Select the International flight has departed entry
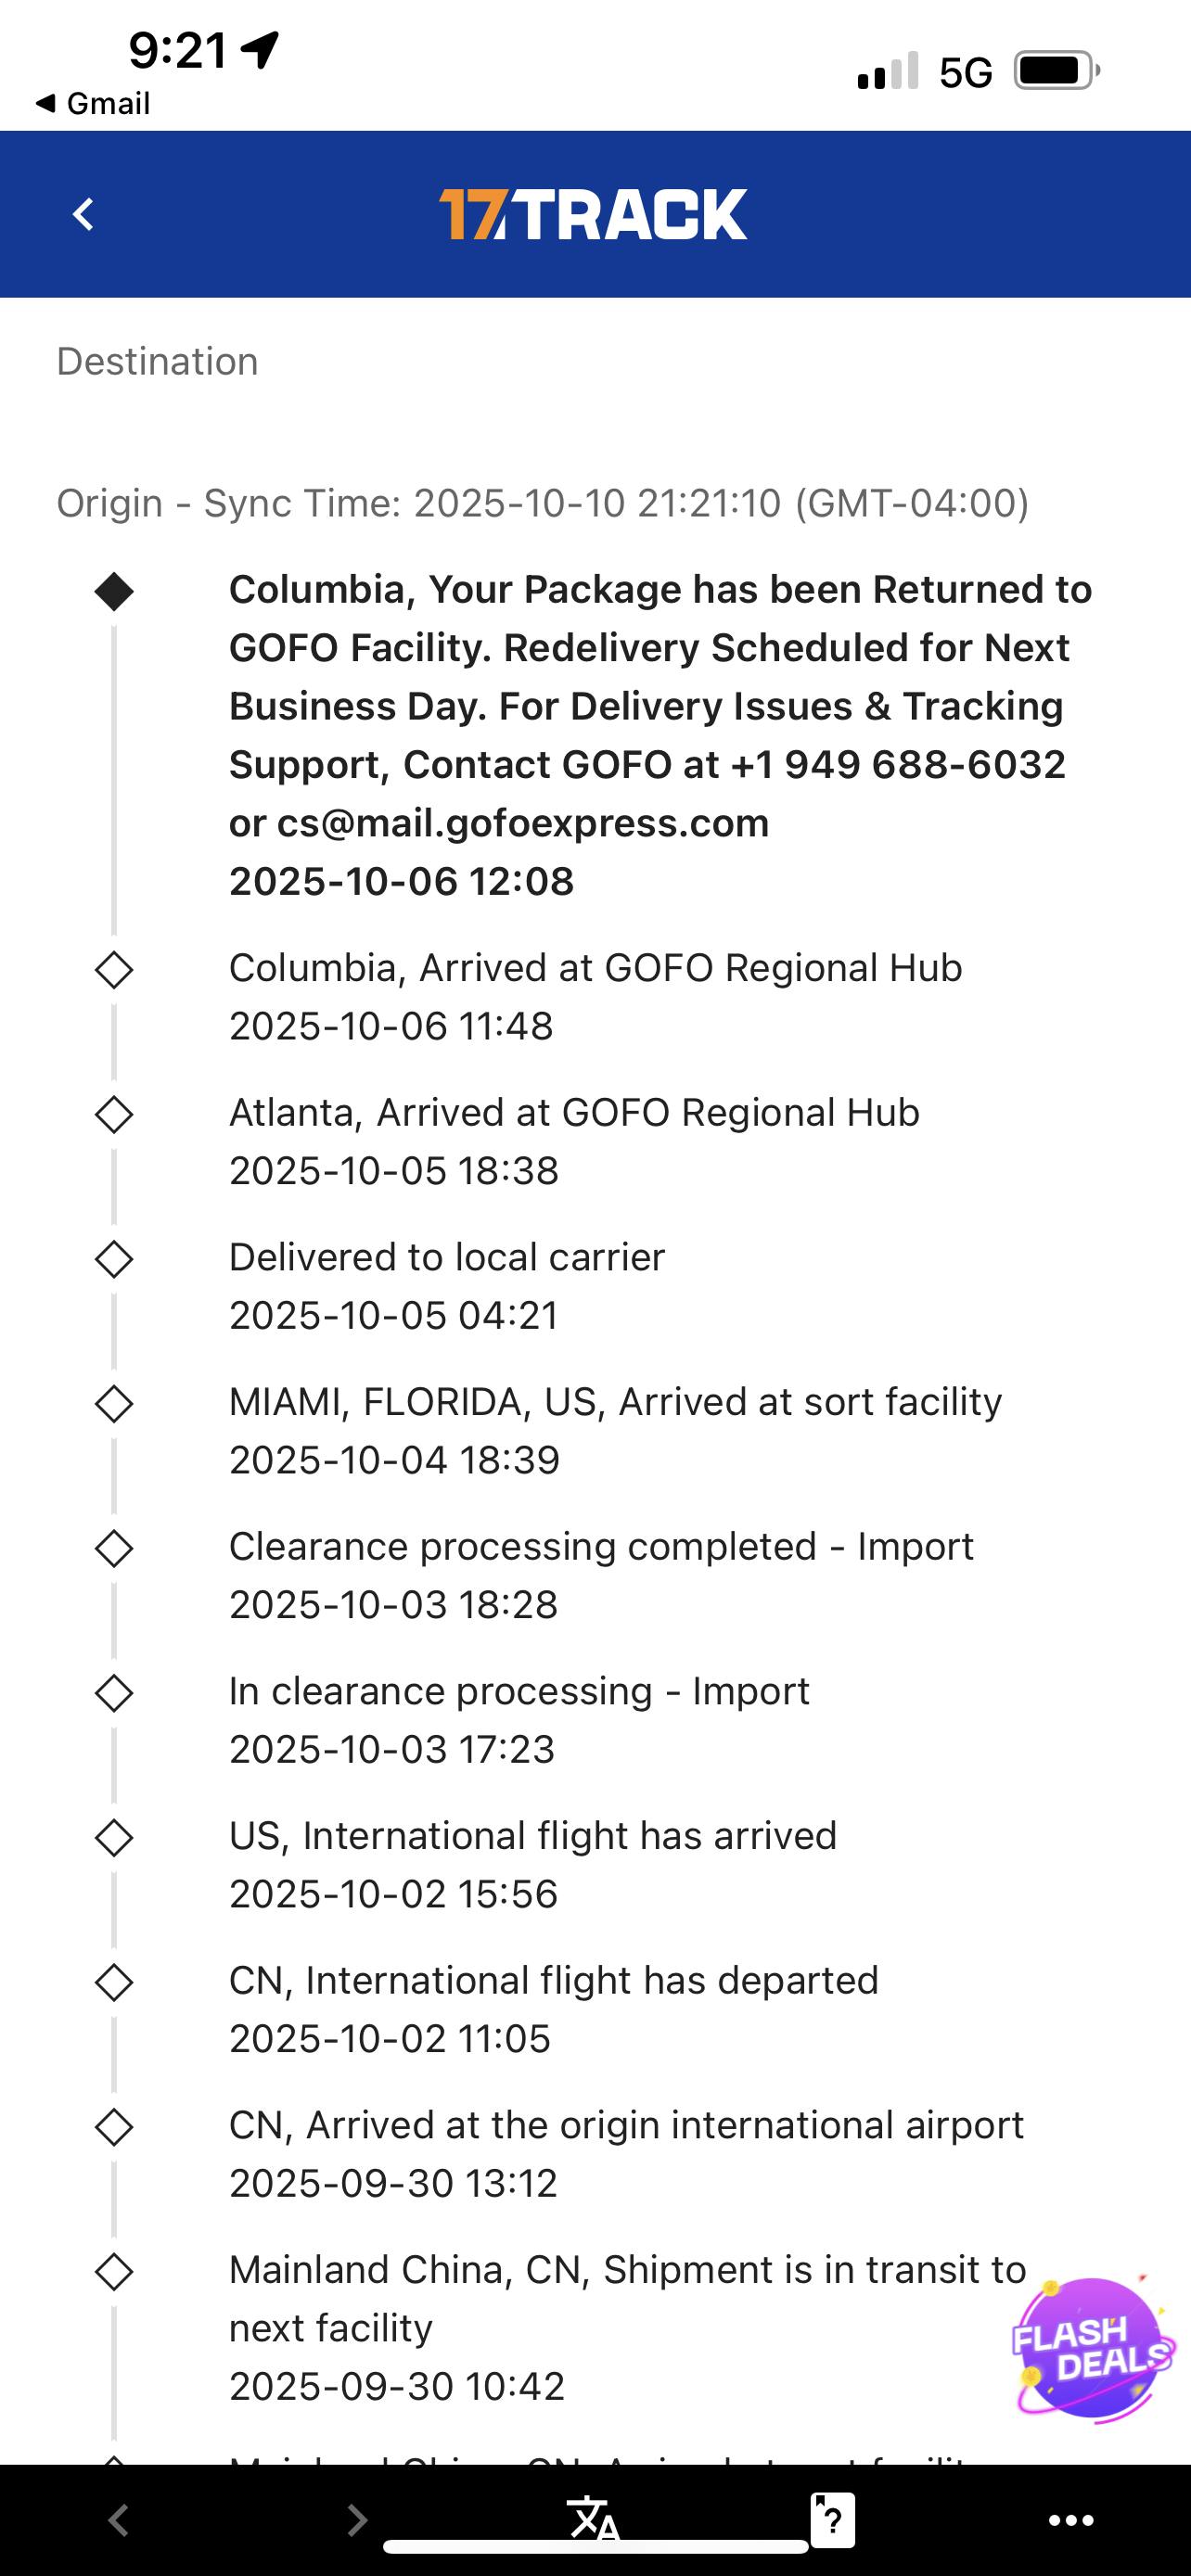This screenshot has width=1191, height=2576. coord(553,2008)
